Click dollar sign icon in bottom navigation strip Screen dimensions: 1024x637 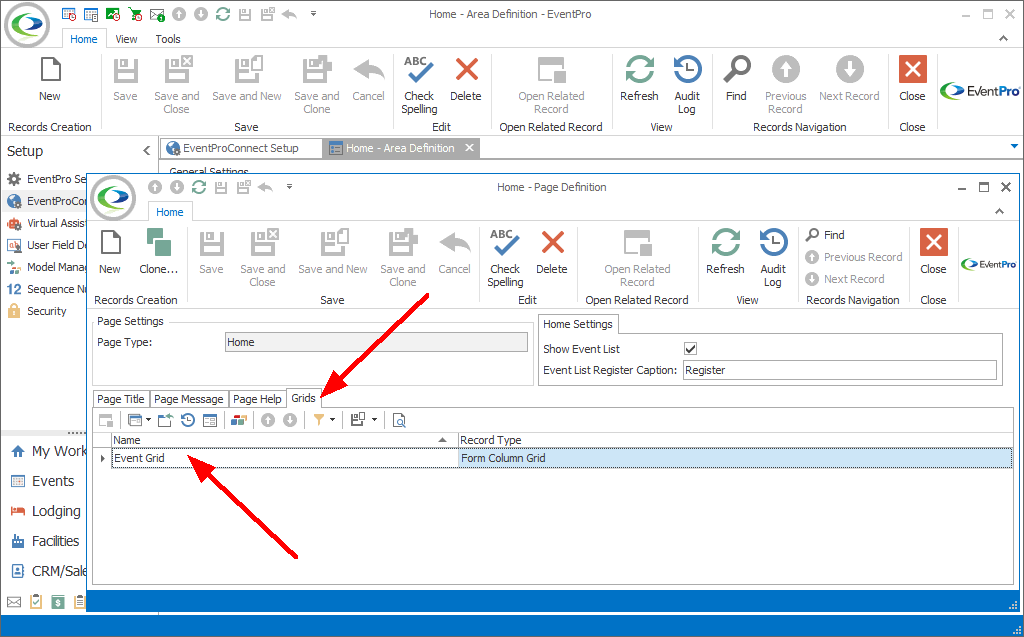click(x=58, y=602)
